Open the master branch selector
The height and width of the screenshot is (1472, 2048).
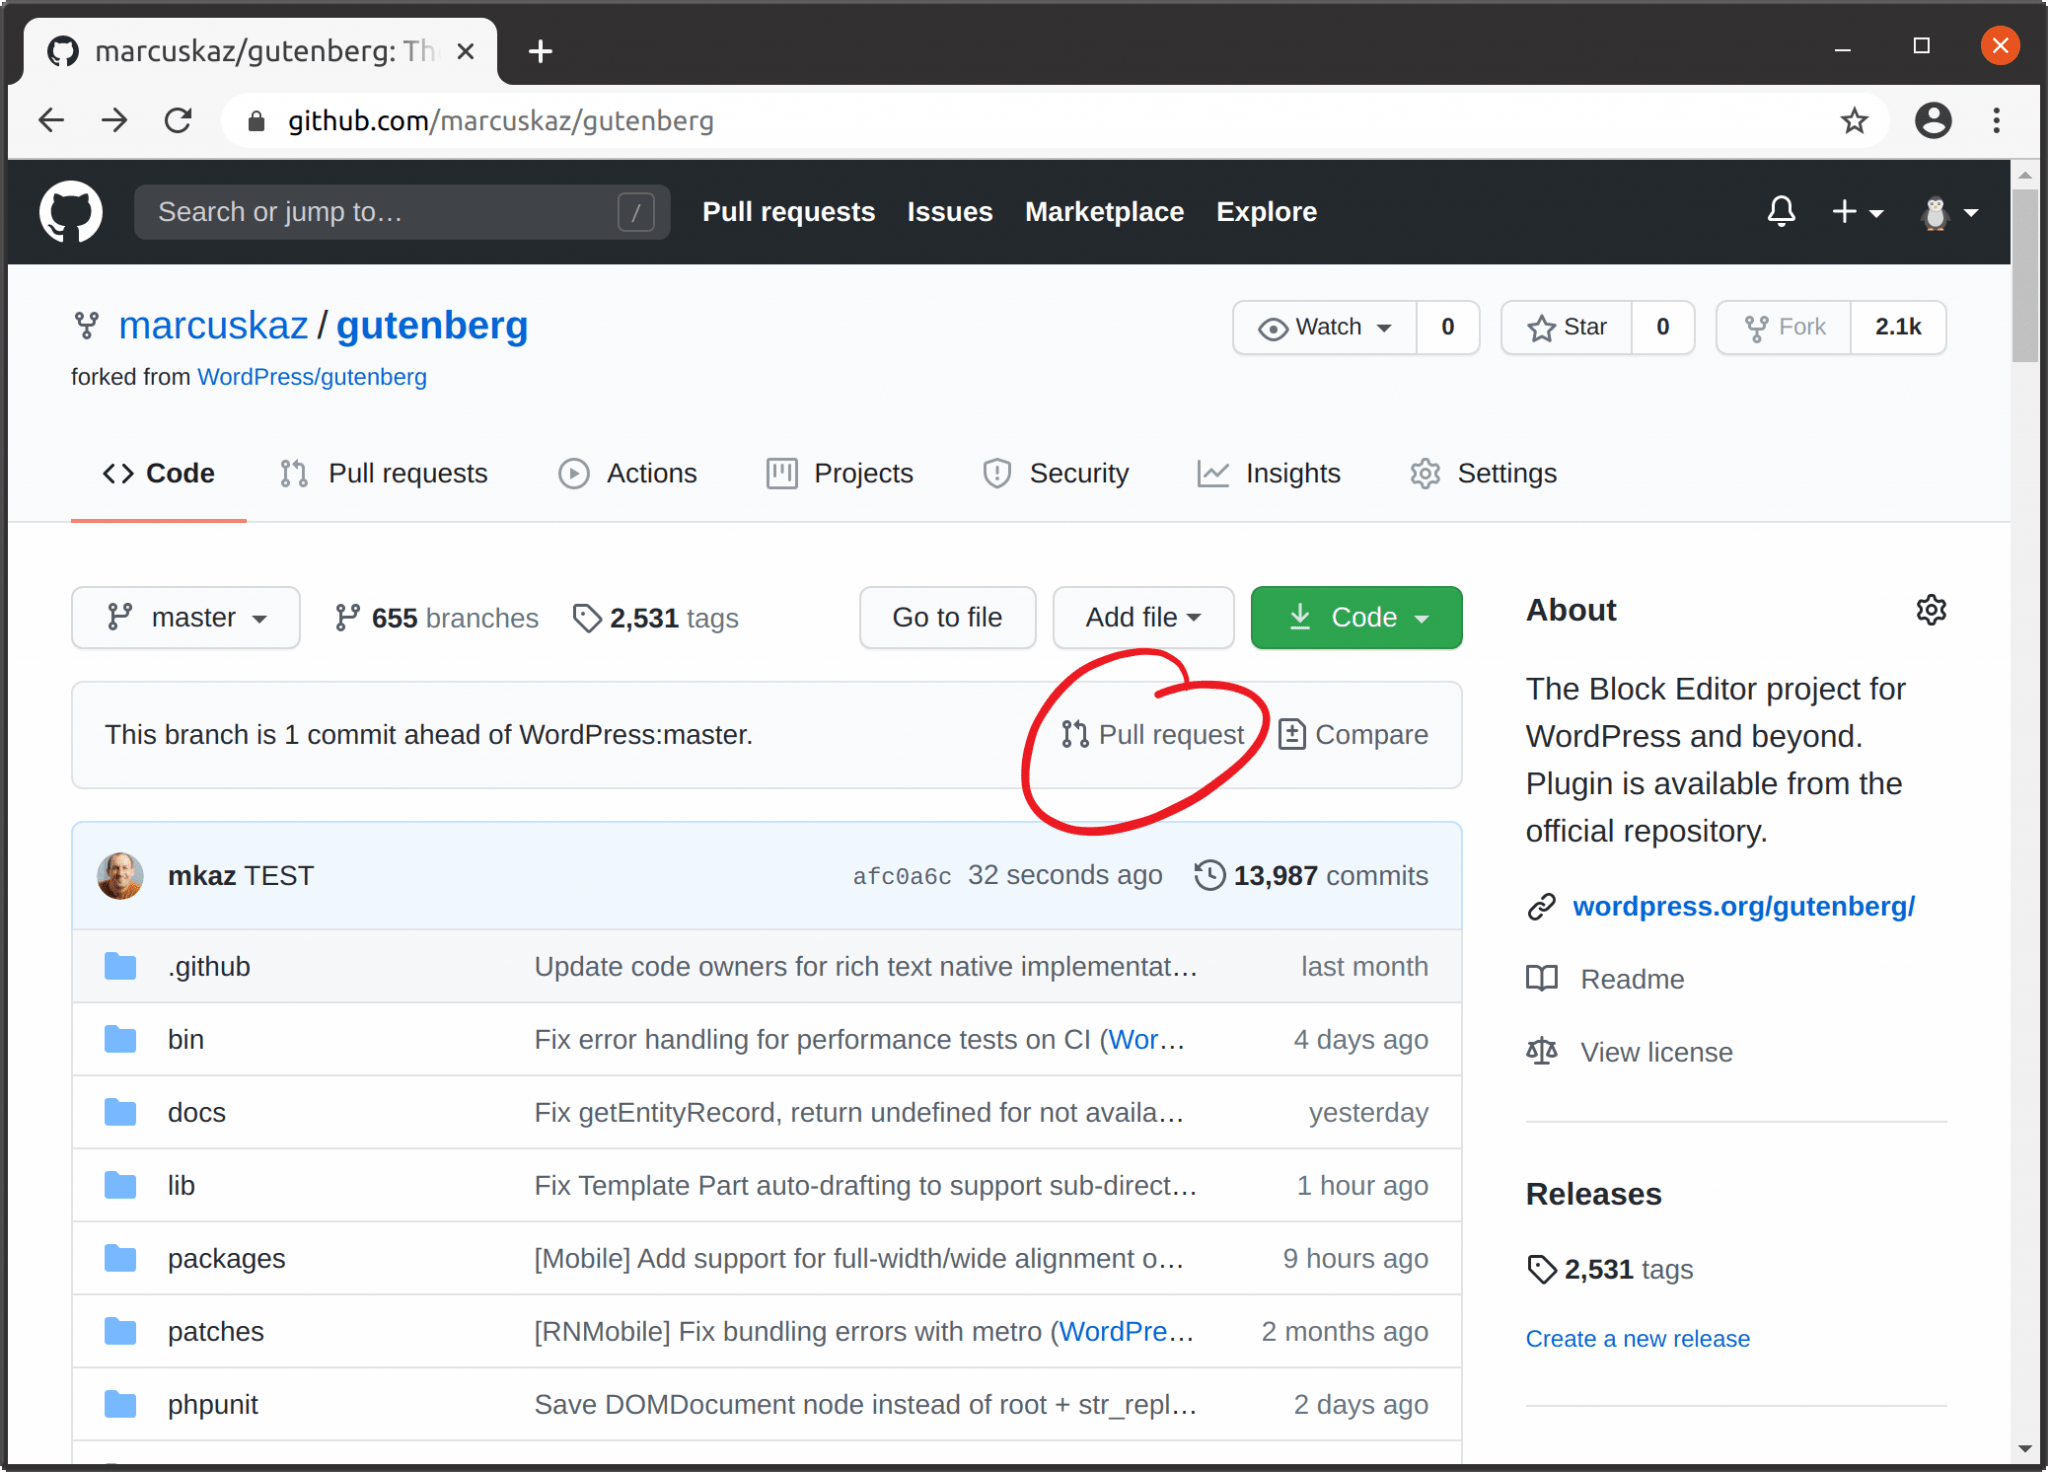[x=185, y=617]
